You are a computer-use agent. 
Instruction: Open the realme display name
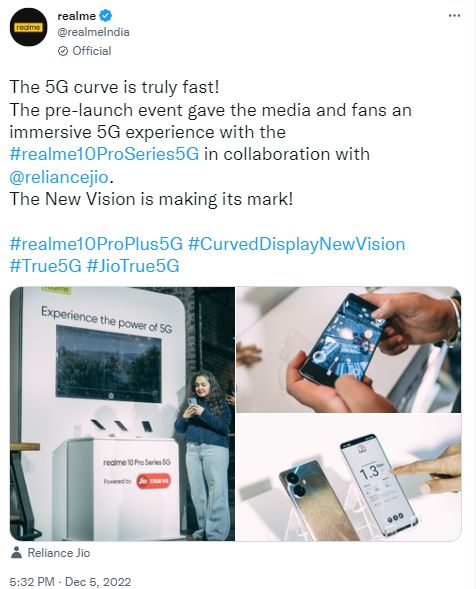[x=77, y=16]
